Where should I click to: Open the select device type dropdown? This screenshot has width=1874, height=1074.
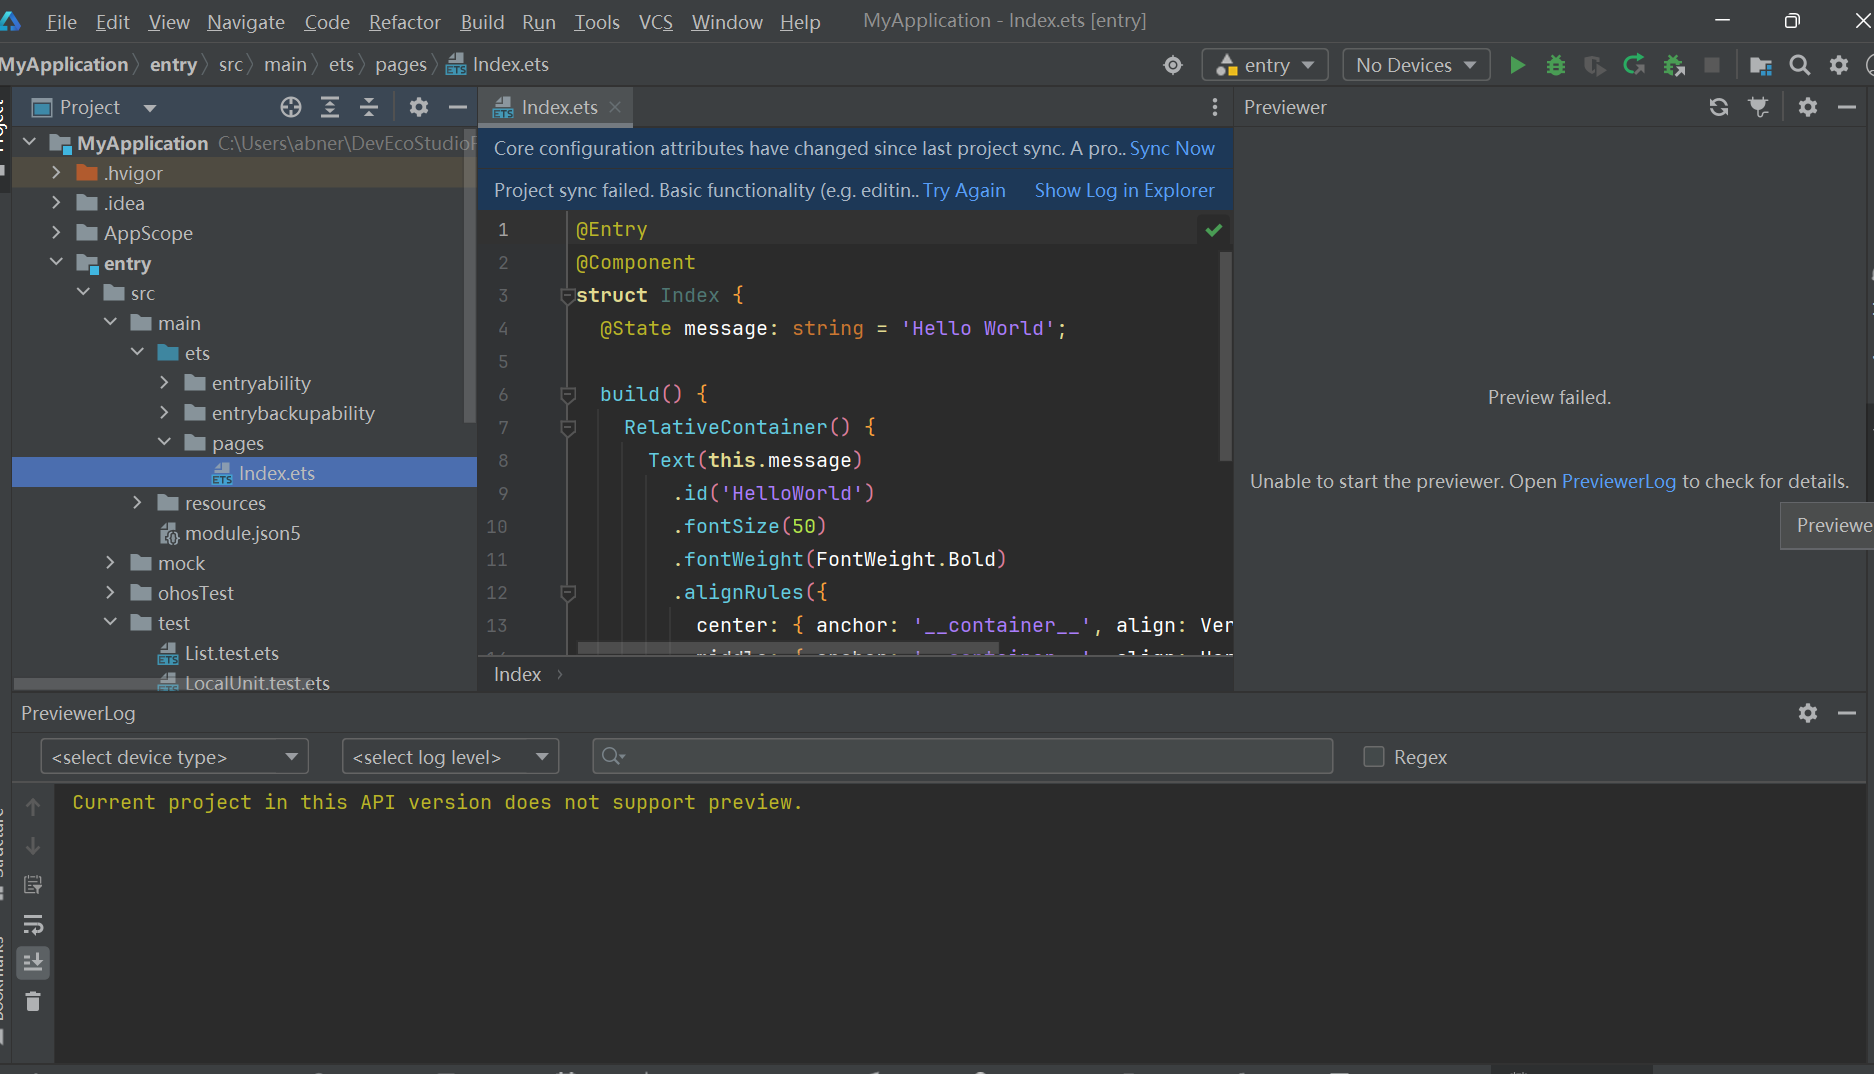[x=174, y=757]
